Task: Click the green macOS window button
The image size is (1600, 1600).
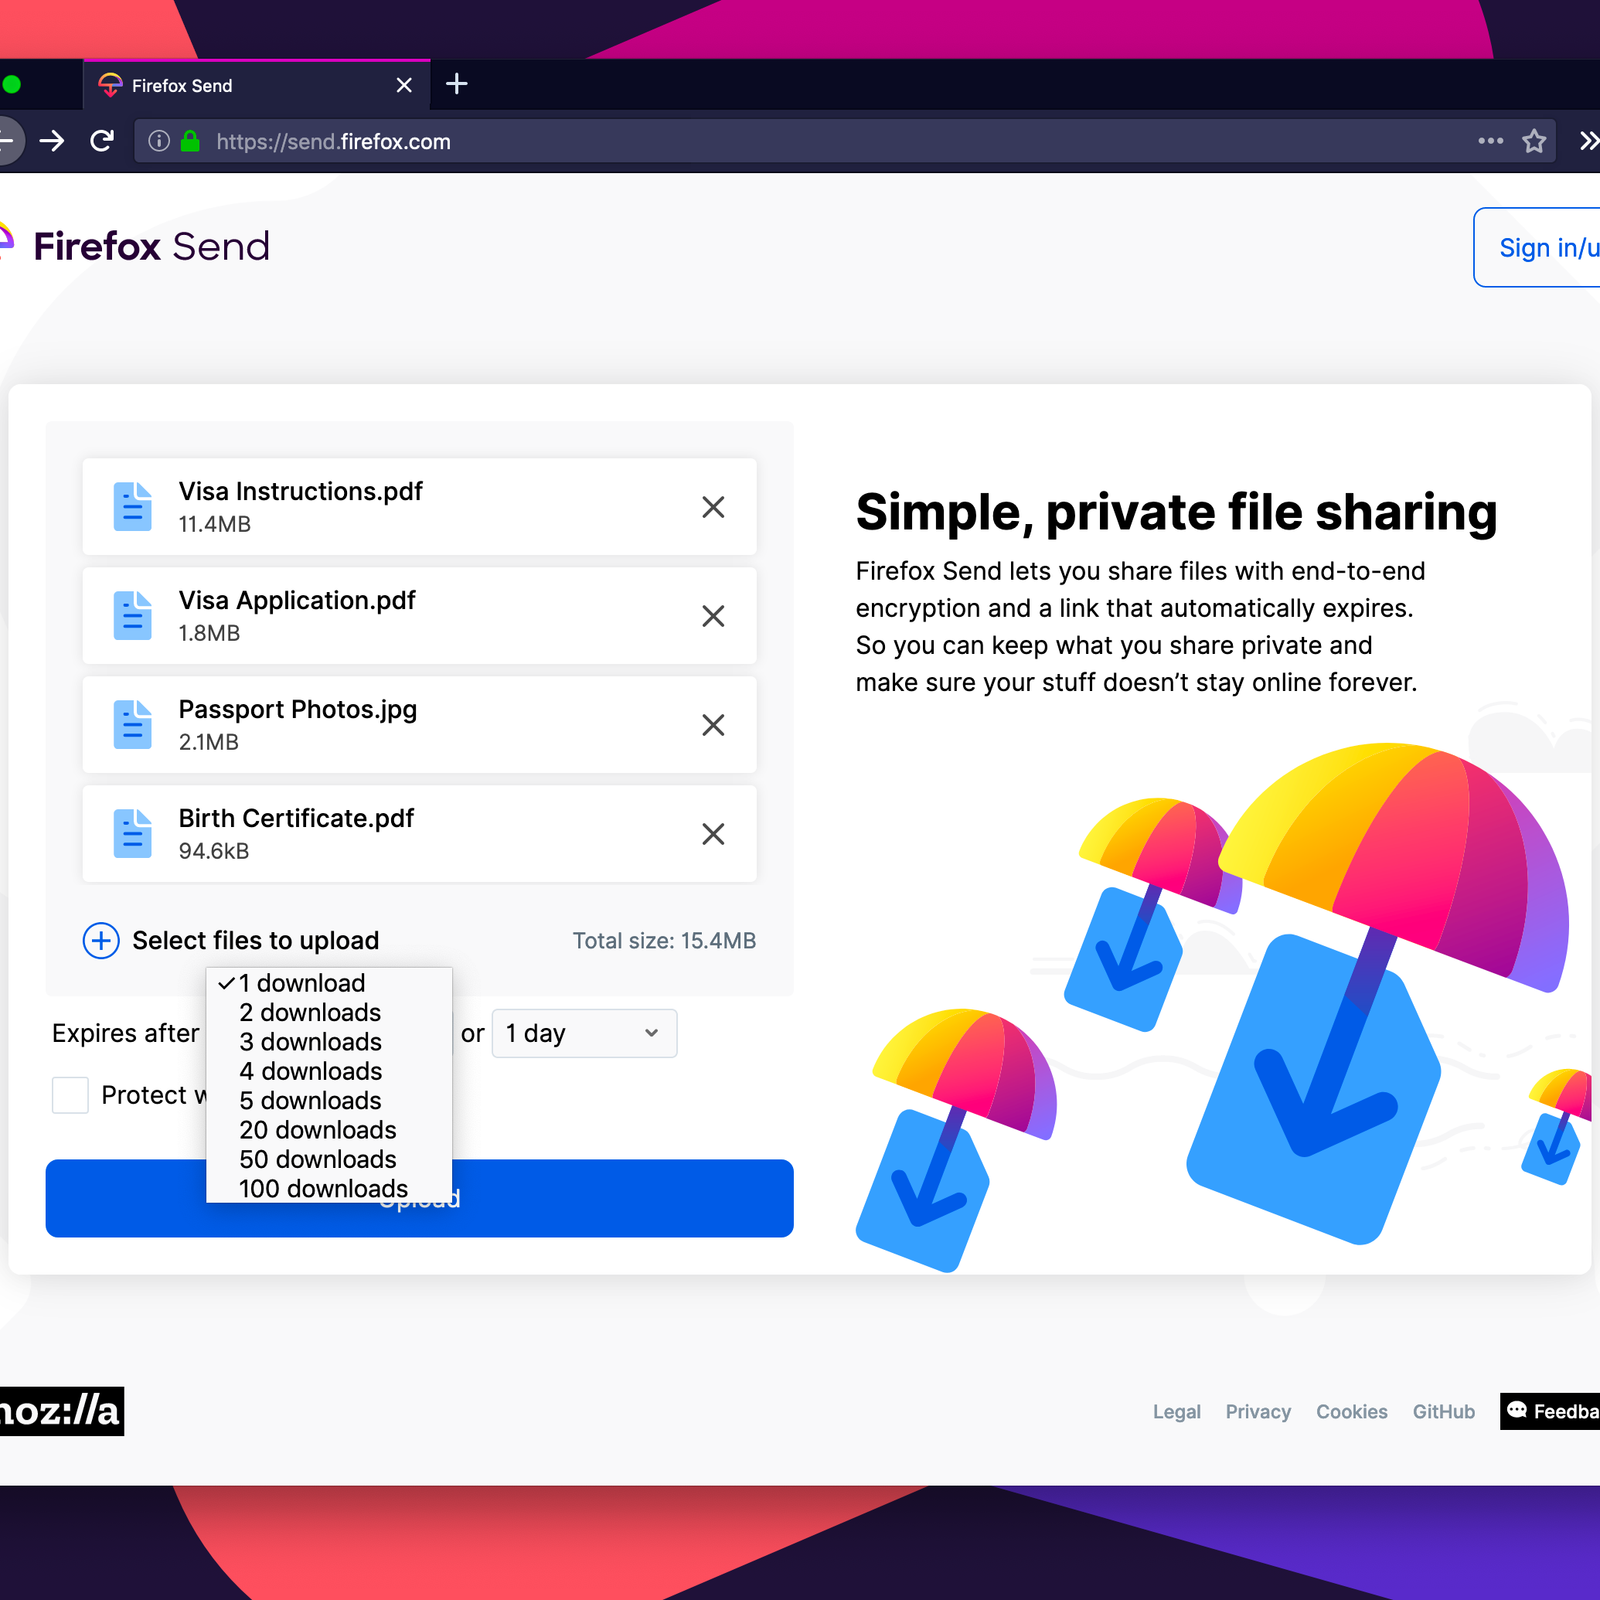Action: 12,85
